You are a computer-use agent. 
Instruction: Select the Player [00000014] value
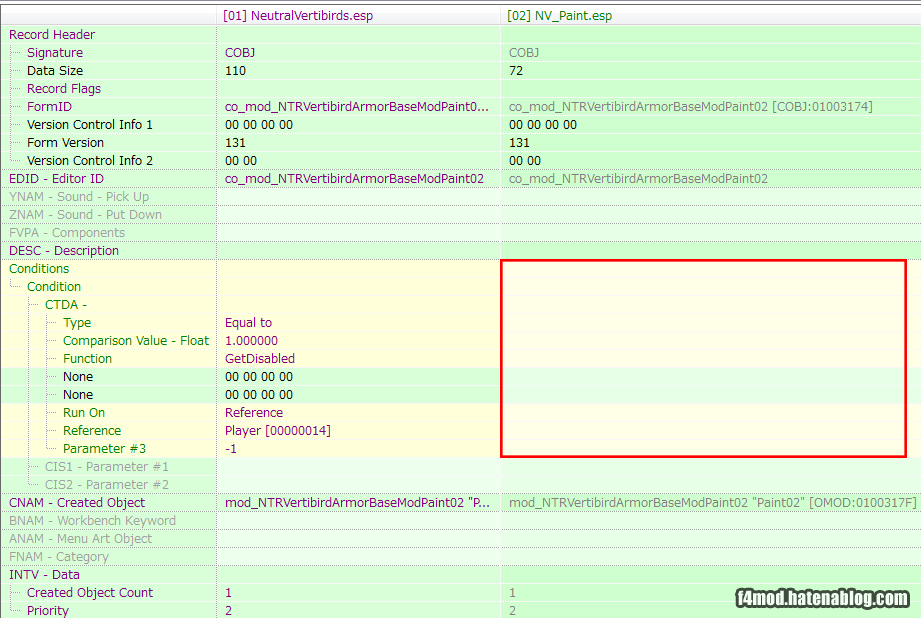click(277, 431)
